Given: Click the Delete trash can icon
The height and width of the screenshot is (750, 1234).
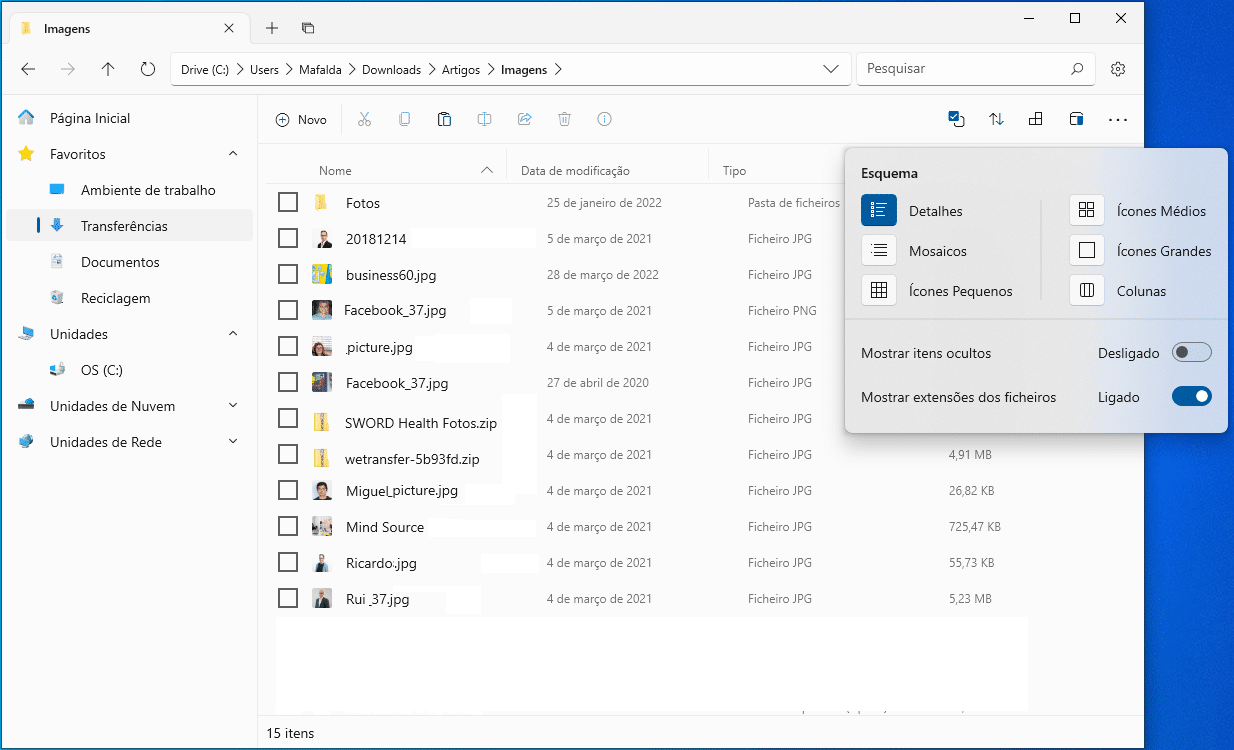Looking at the screenshot, I should 564,119.
